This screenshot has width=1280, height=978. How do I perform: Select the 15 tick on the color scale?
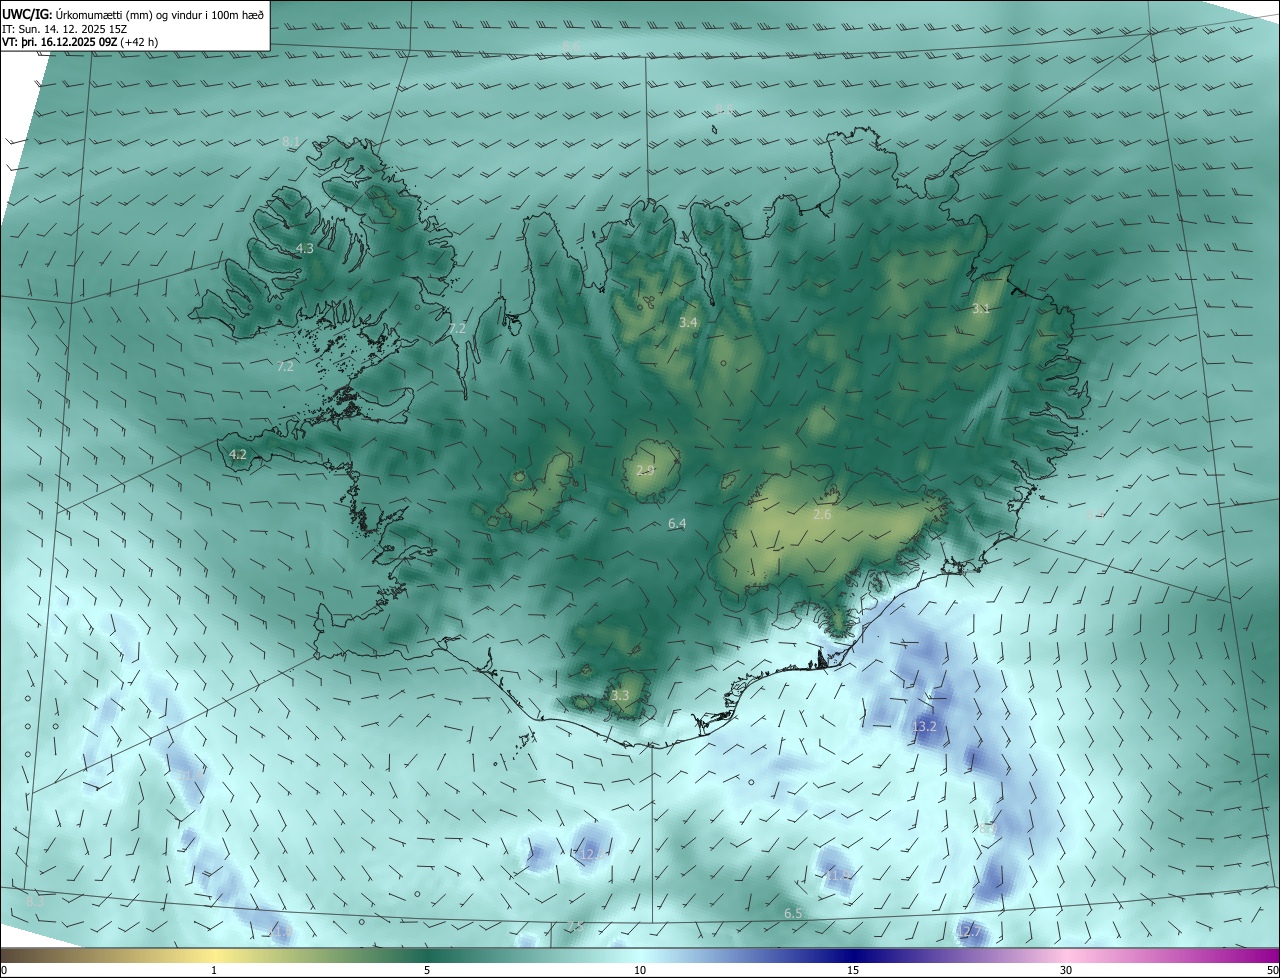coord(853,970)
